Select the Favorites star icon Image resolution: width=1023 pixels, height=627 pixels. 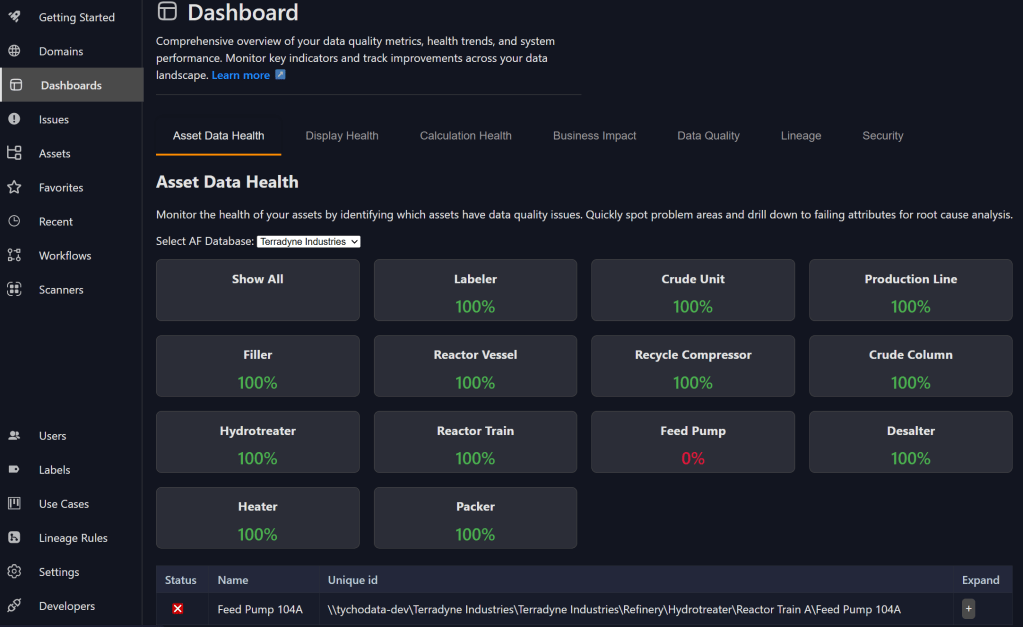coord(14,187)
